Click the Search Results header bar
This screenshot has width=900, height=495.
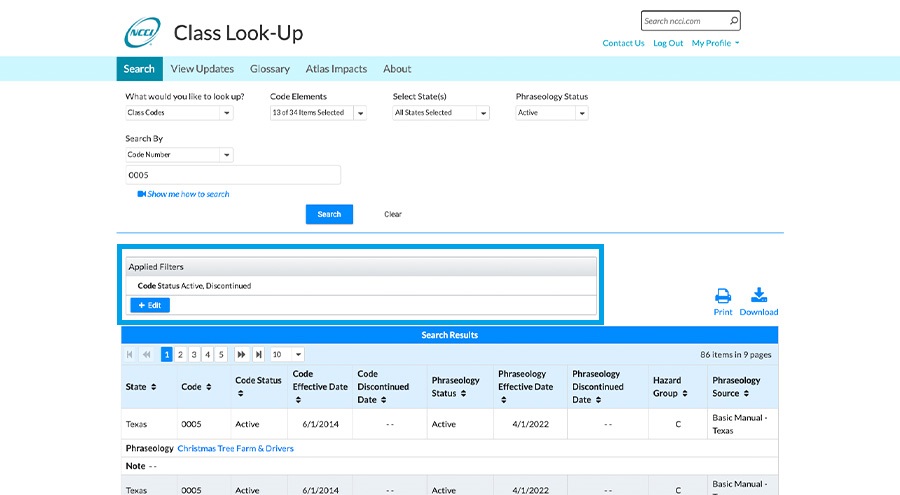(449, 335)
